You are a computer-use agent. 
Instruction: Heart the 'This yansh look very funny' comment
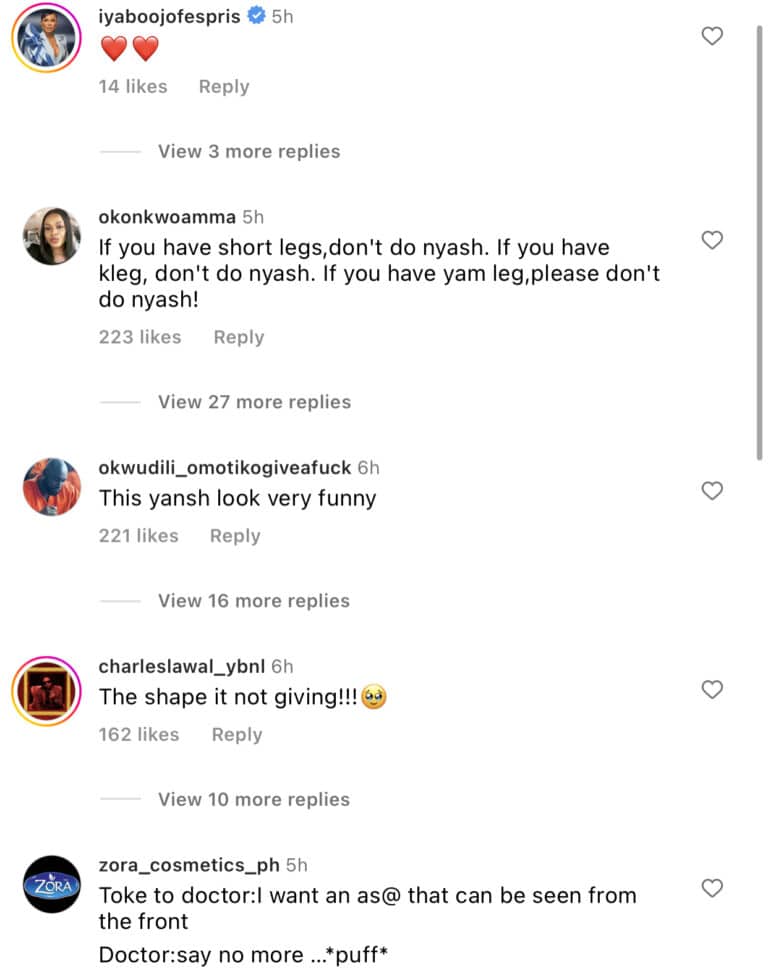(712, 490)
